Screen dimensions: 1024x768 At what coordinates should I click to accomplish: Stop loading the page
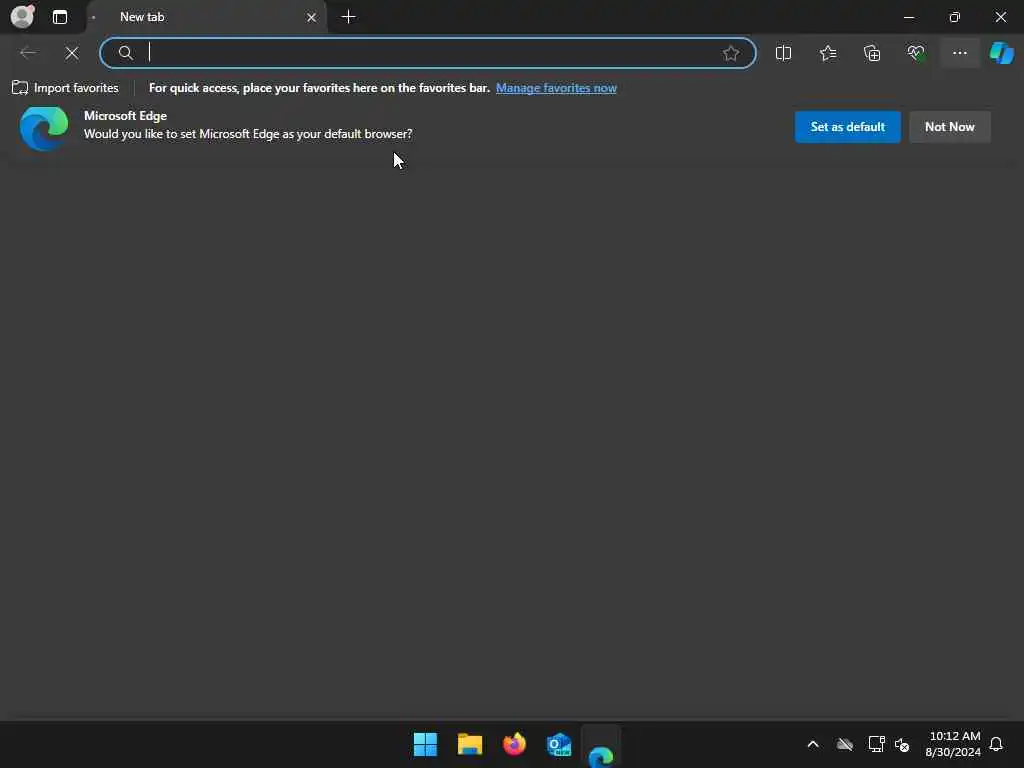[72, 53]
